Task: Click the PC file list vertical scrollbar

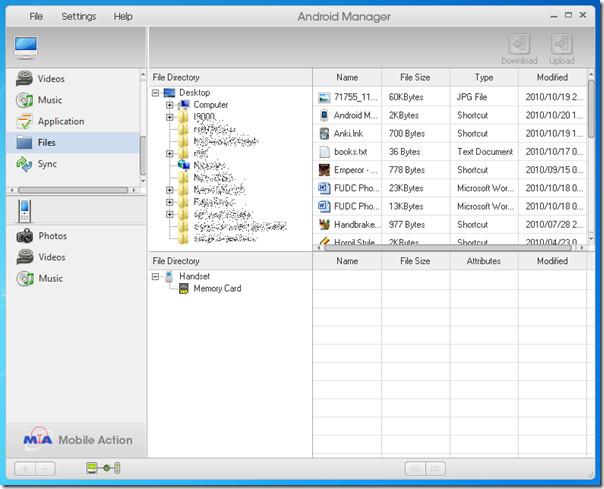Action: pyautogui.click(x=591, y=109)
